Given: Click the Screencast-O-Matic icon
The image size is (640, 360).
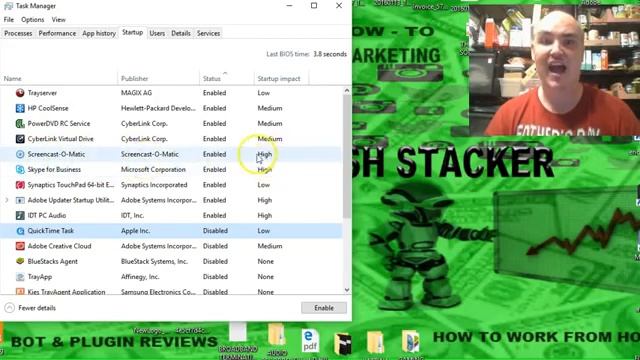Looking at the screenshot, I should pyautogui.click(x=20, y=154).
